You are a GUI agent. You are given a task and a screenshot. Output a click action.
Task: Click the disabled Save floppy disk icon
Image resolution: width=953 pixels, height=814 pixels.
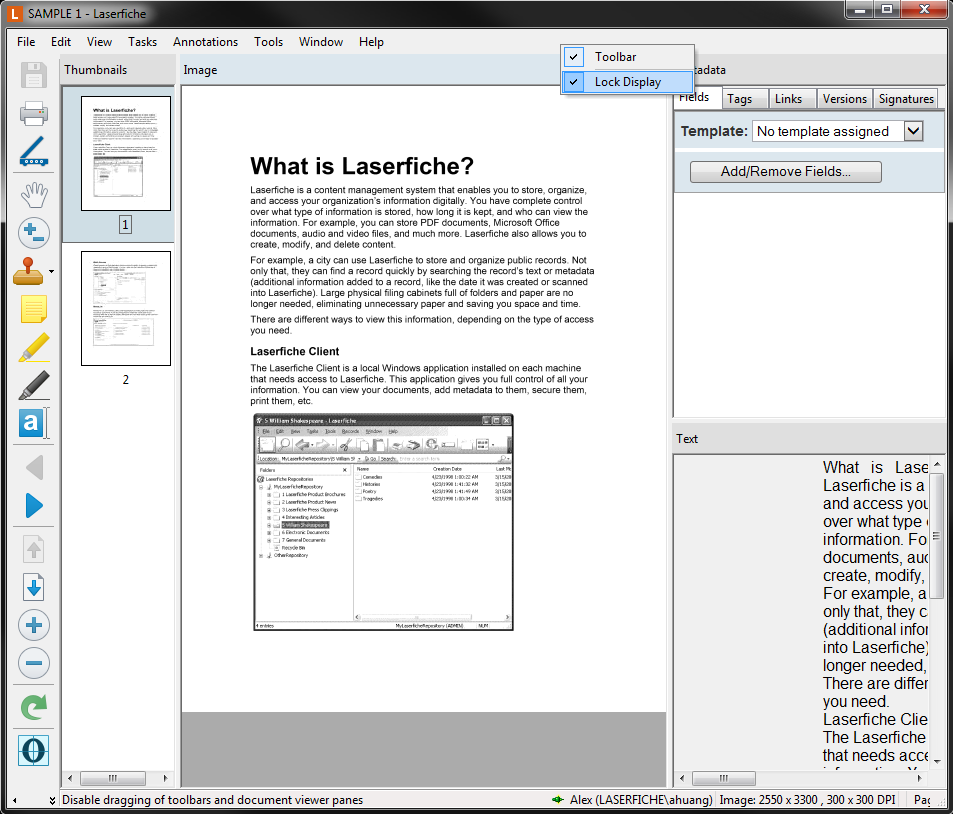[x=33, y=76]
